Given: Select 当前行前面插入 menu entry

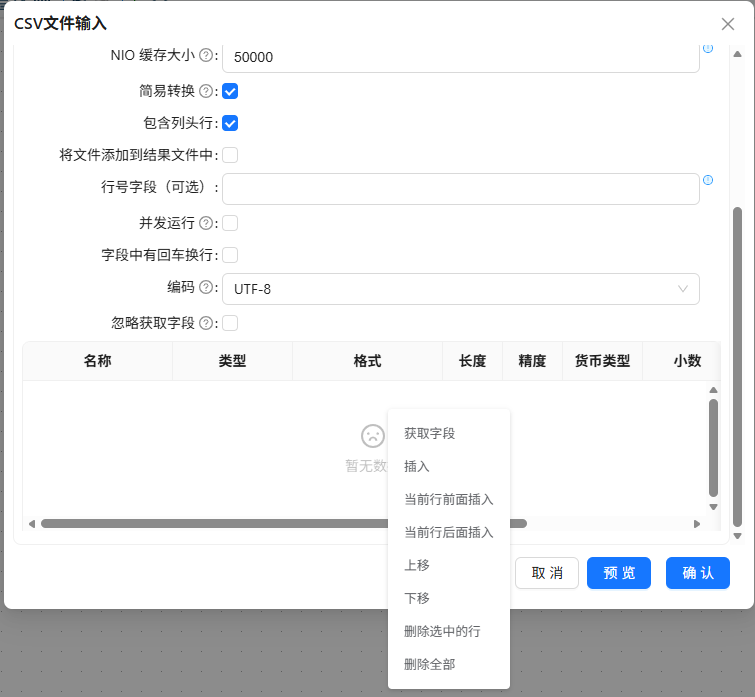Looking at the screenshot, I should tap(449, 499).
